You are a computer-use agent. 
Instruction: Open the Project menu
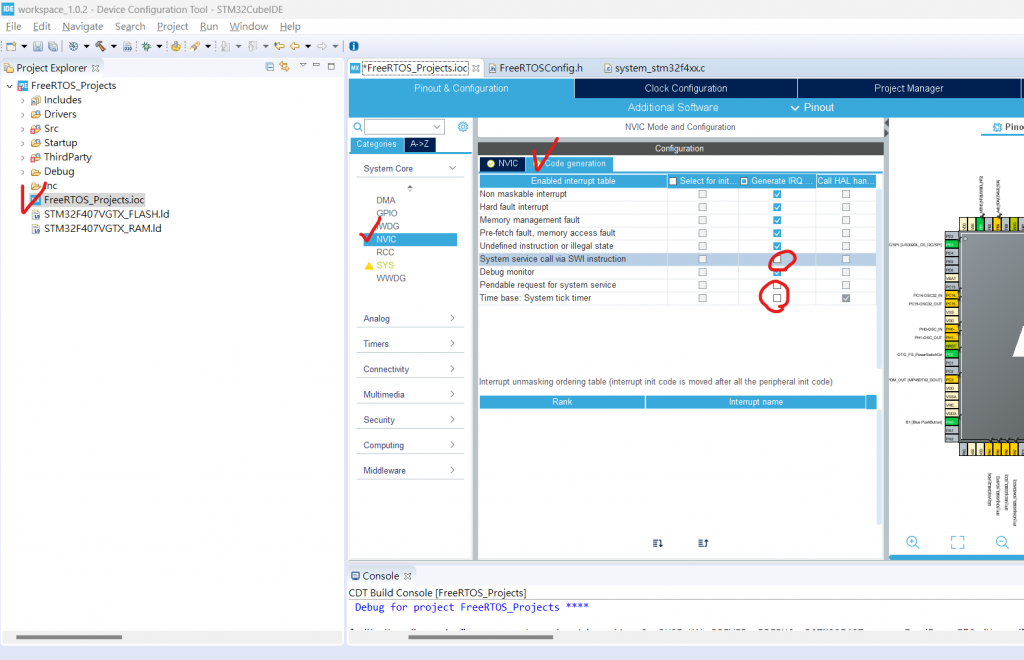coord(172,27)
